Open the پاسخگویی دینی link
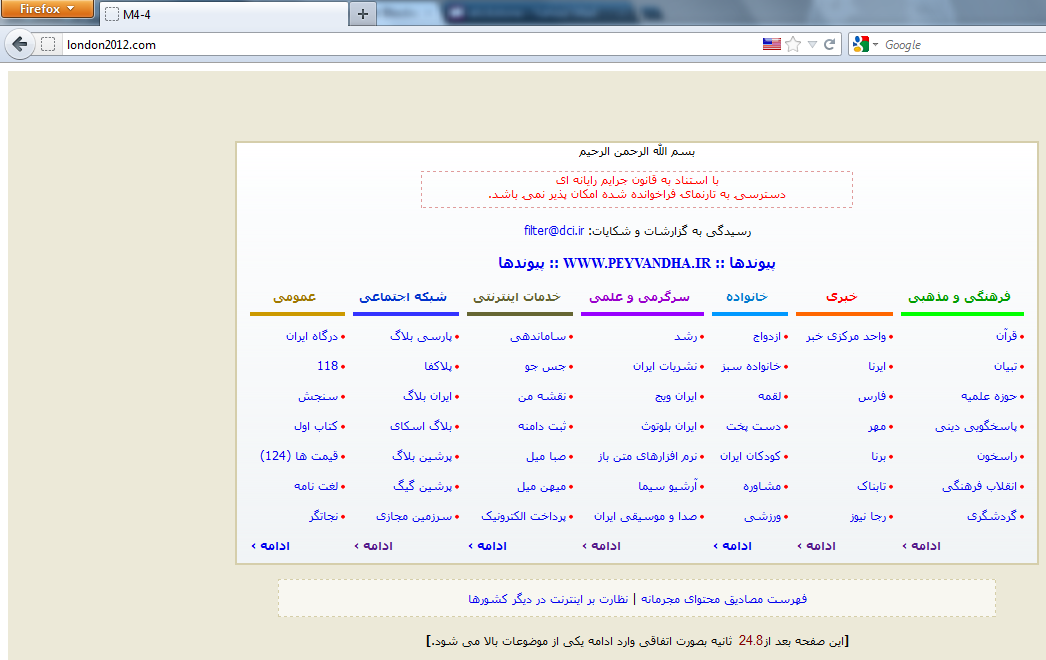 pos(976,426)
